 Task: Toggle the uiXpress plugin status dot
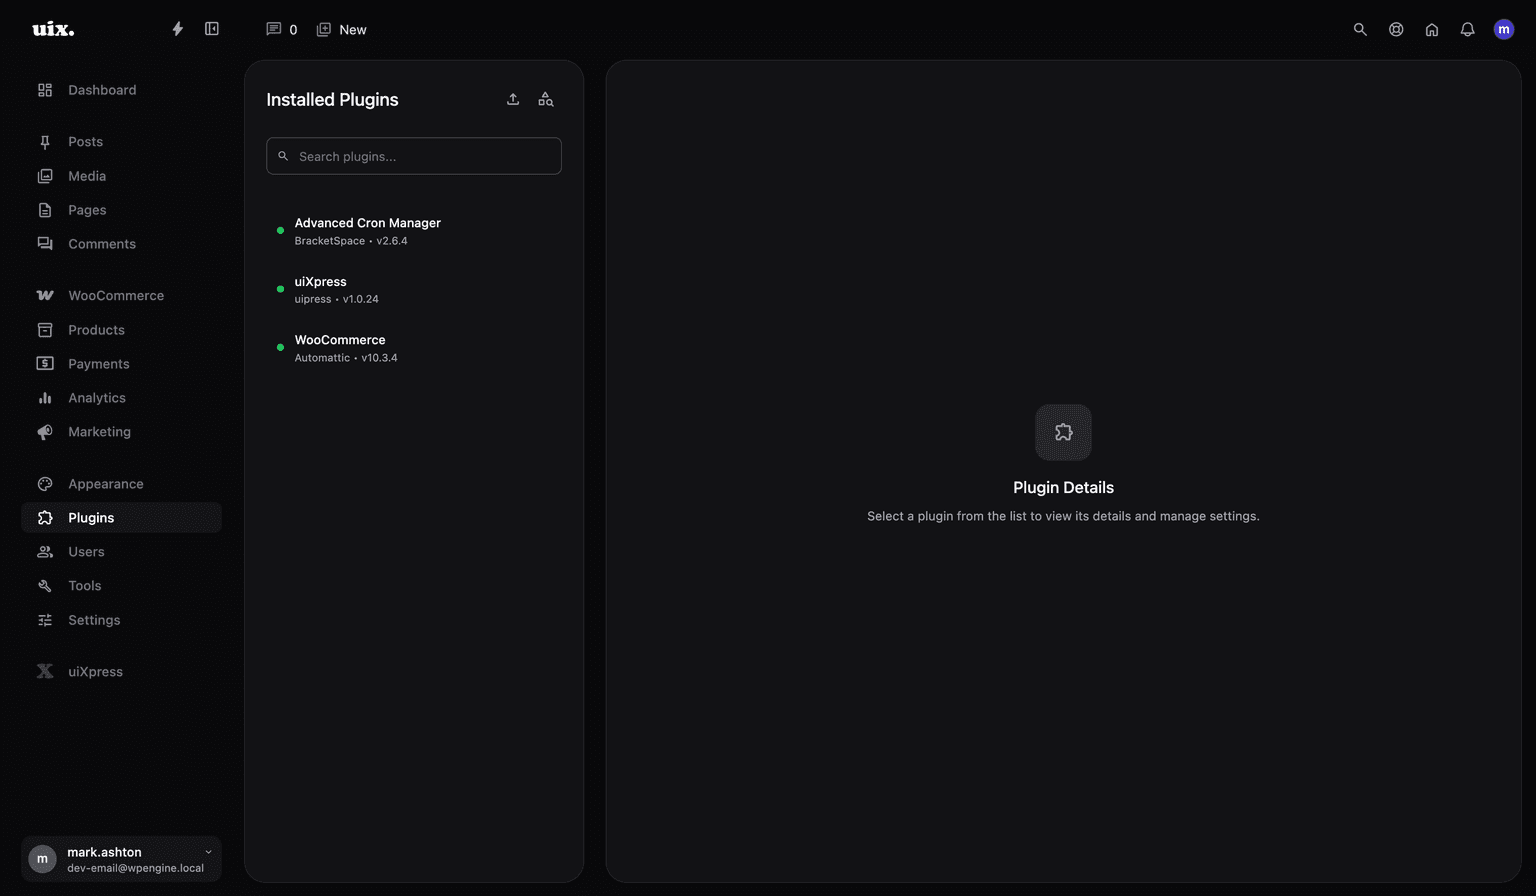279,289
